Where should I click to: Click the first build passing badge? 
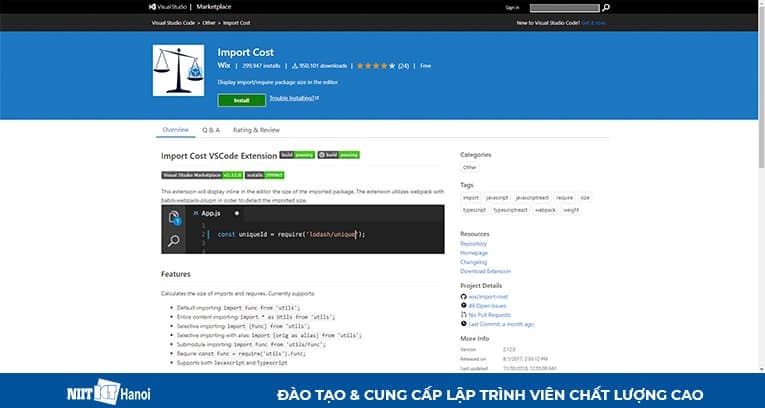297,155
